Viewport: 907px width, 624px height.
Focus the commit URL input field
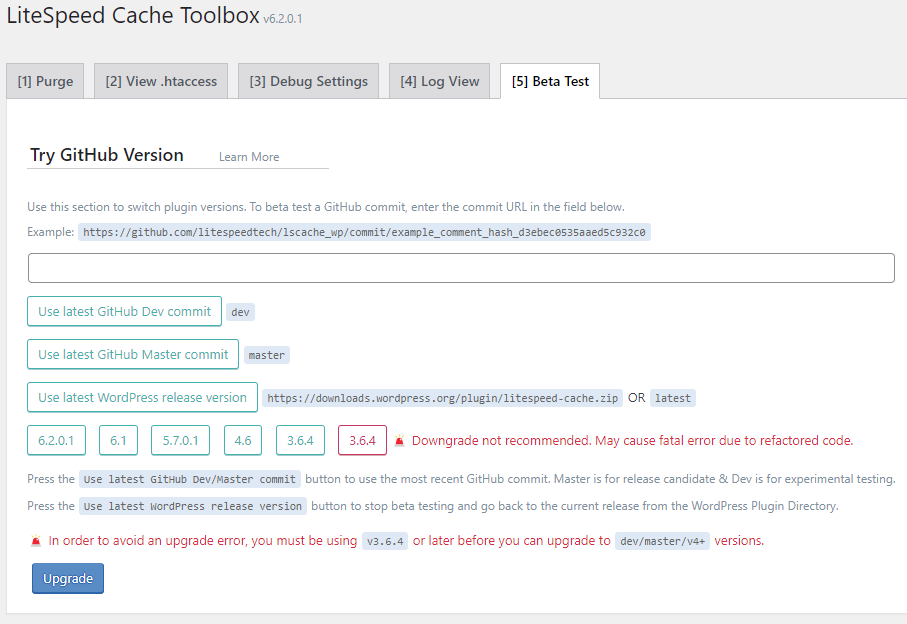(461, 268)
